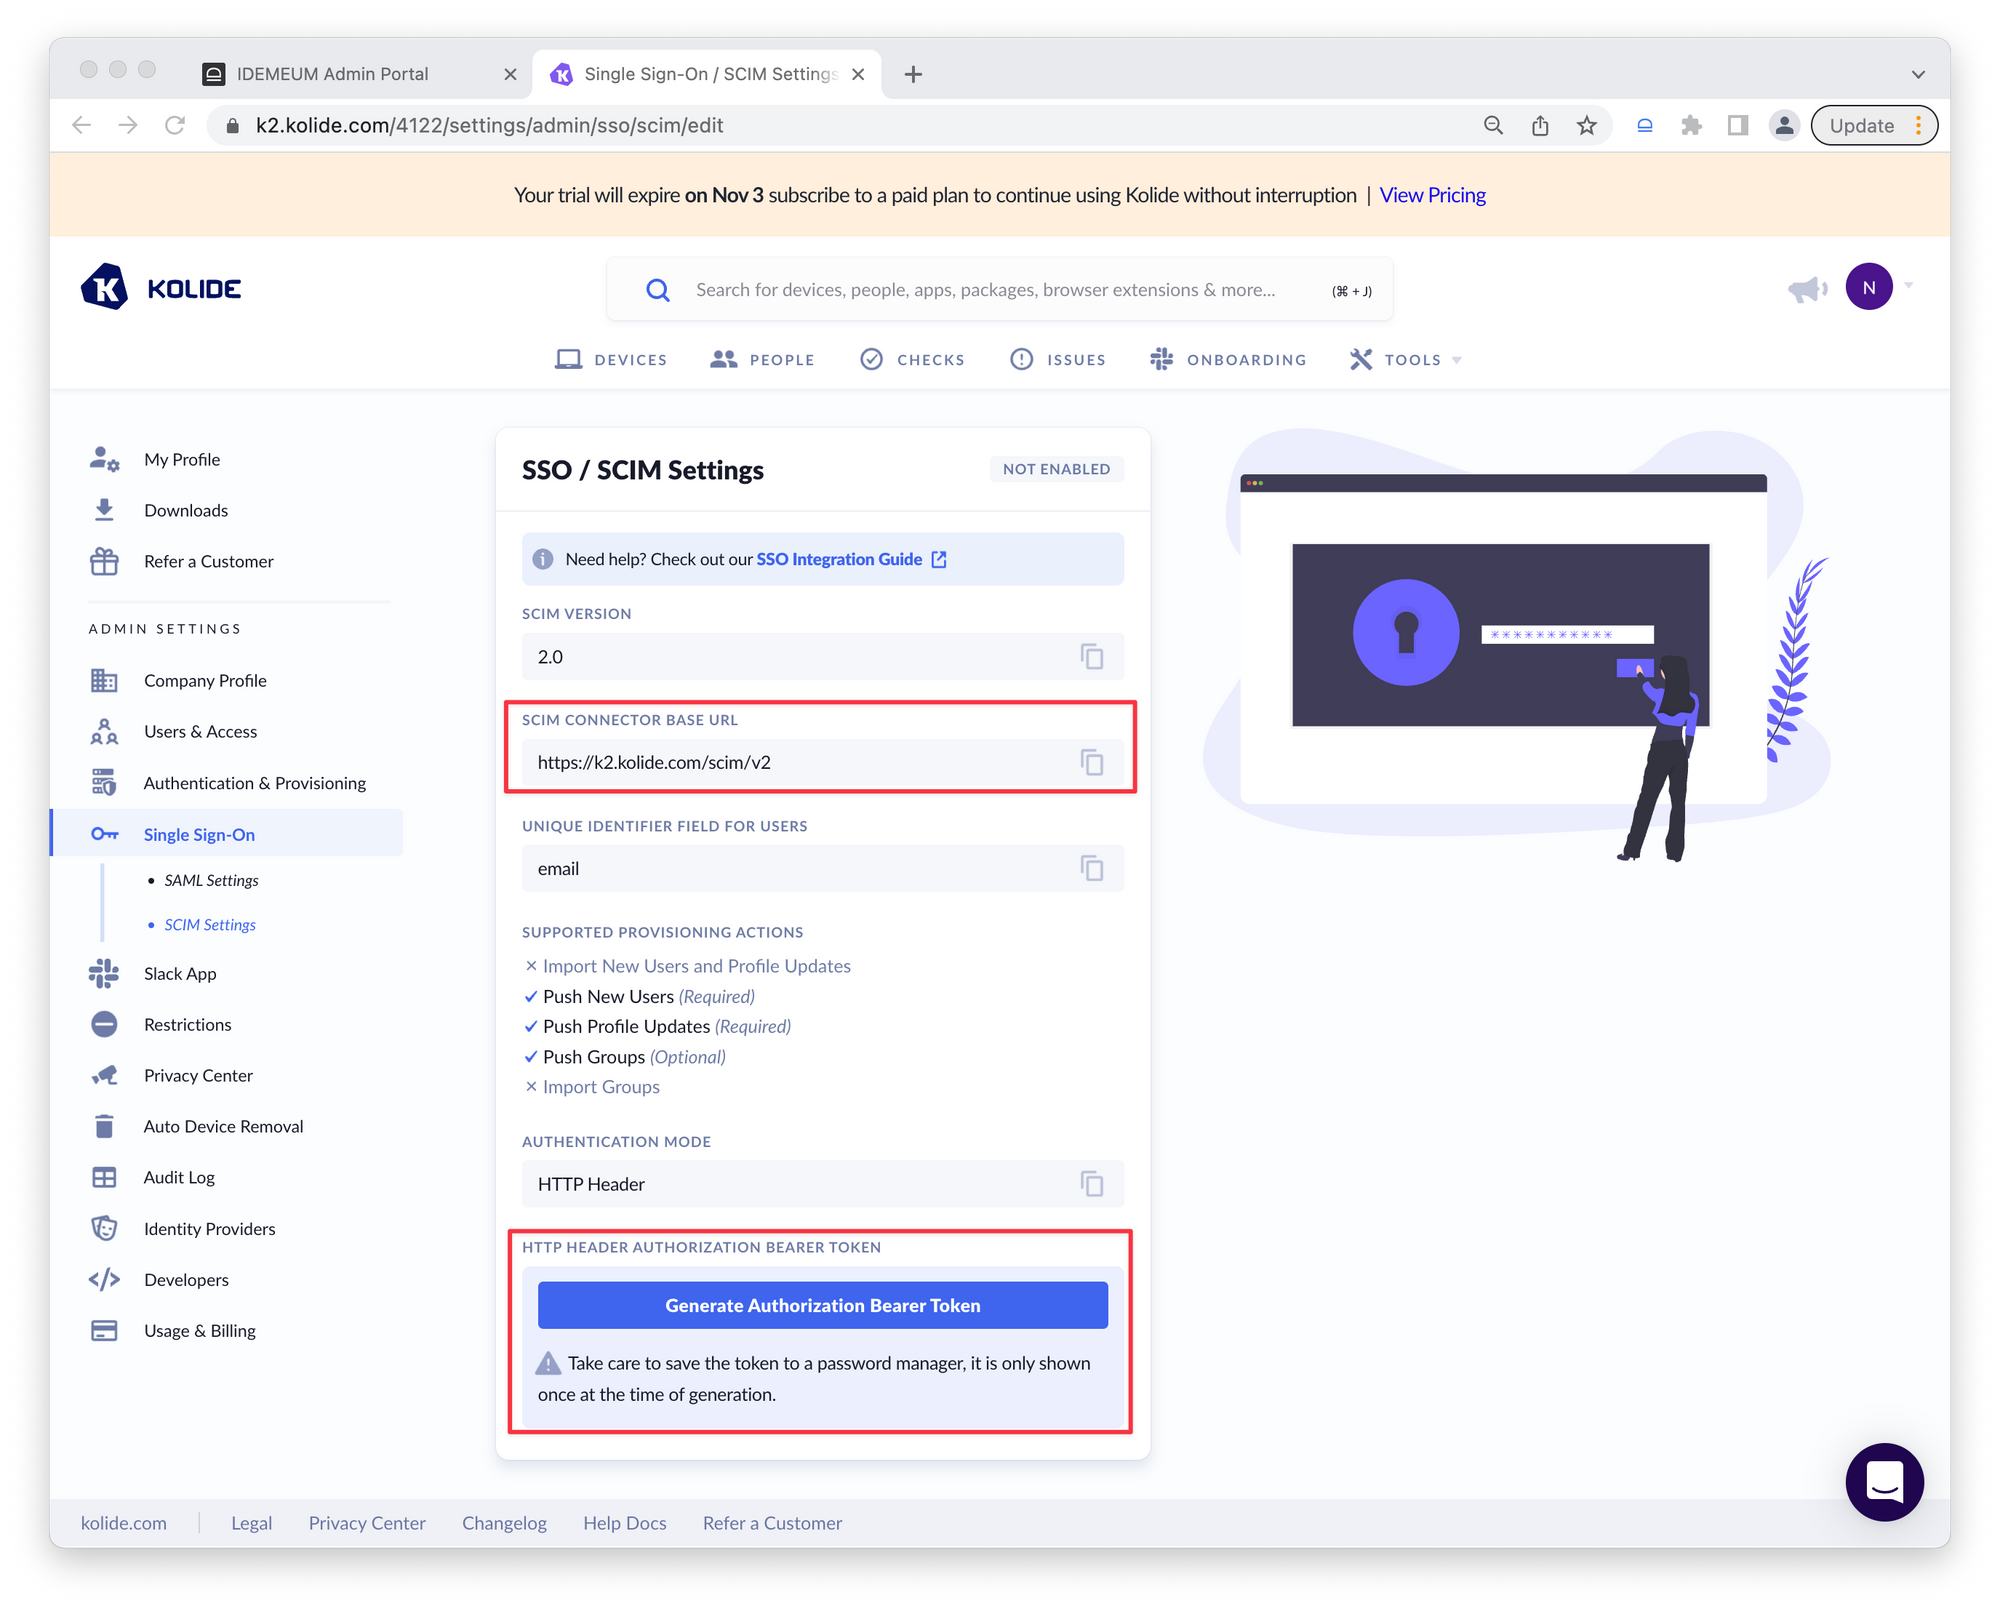
Task: Open the user avatar N menu
Action: 1868,287
